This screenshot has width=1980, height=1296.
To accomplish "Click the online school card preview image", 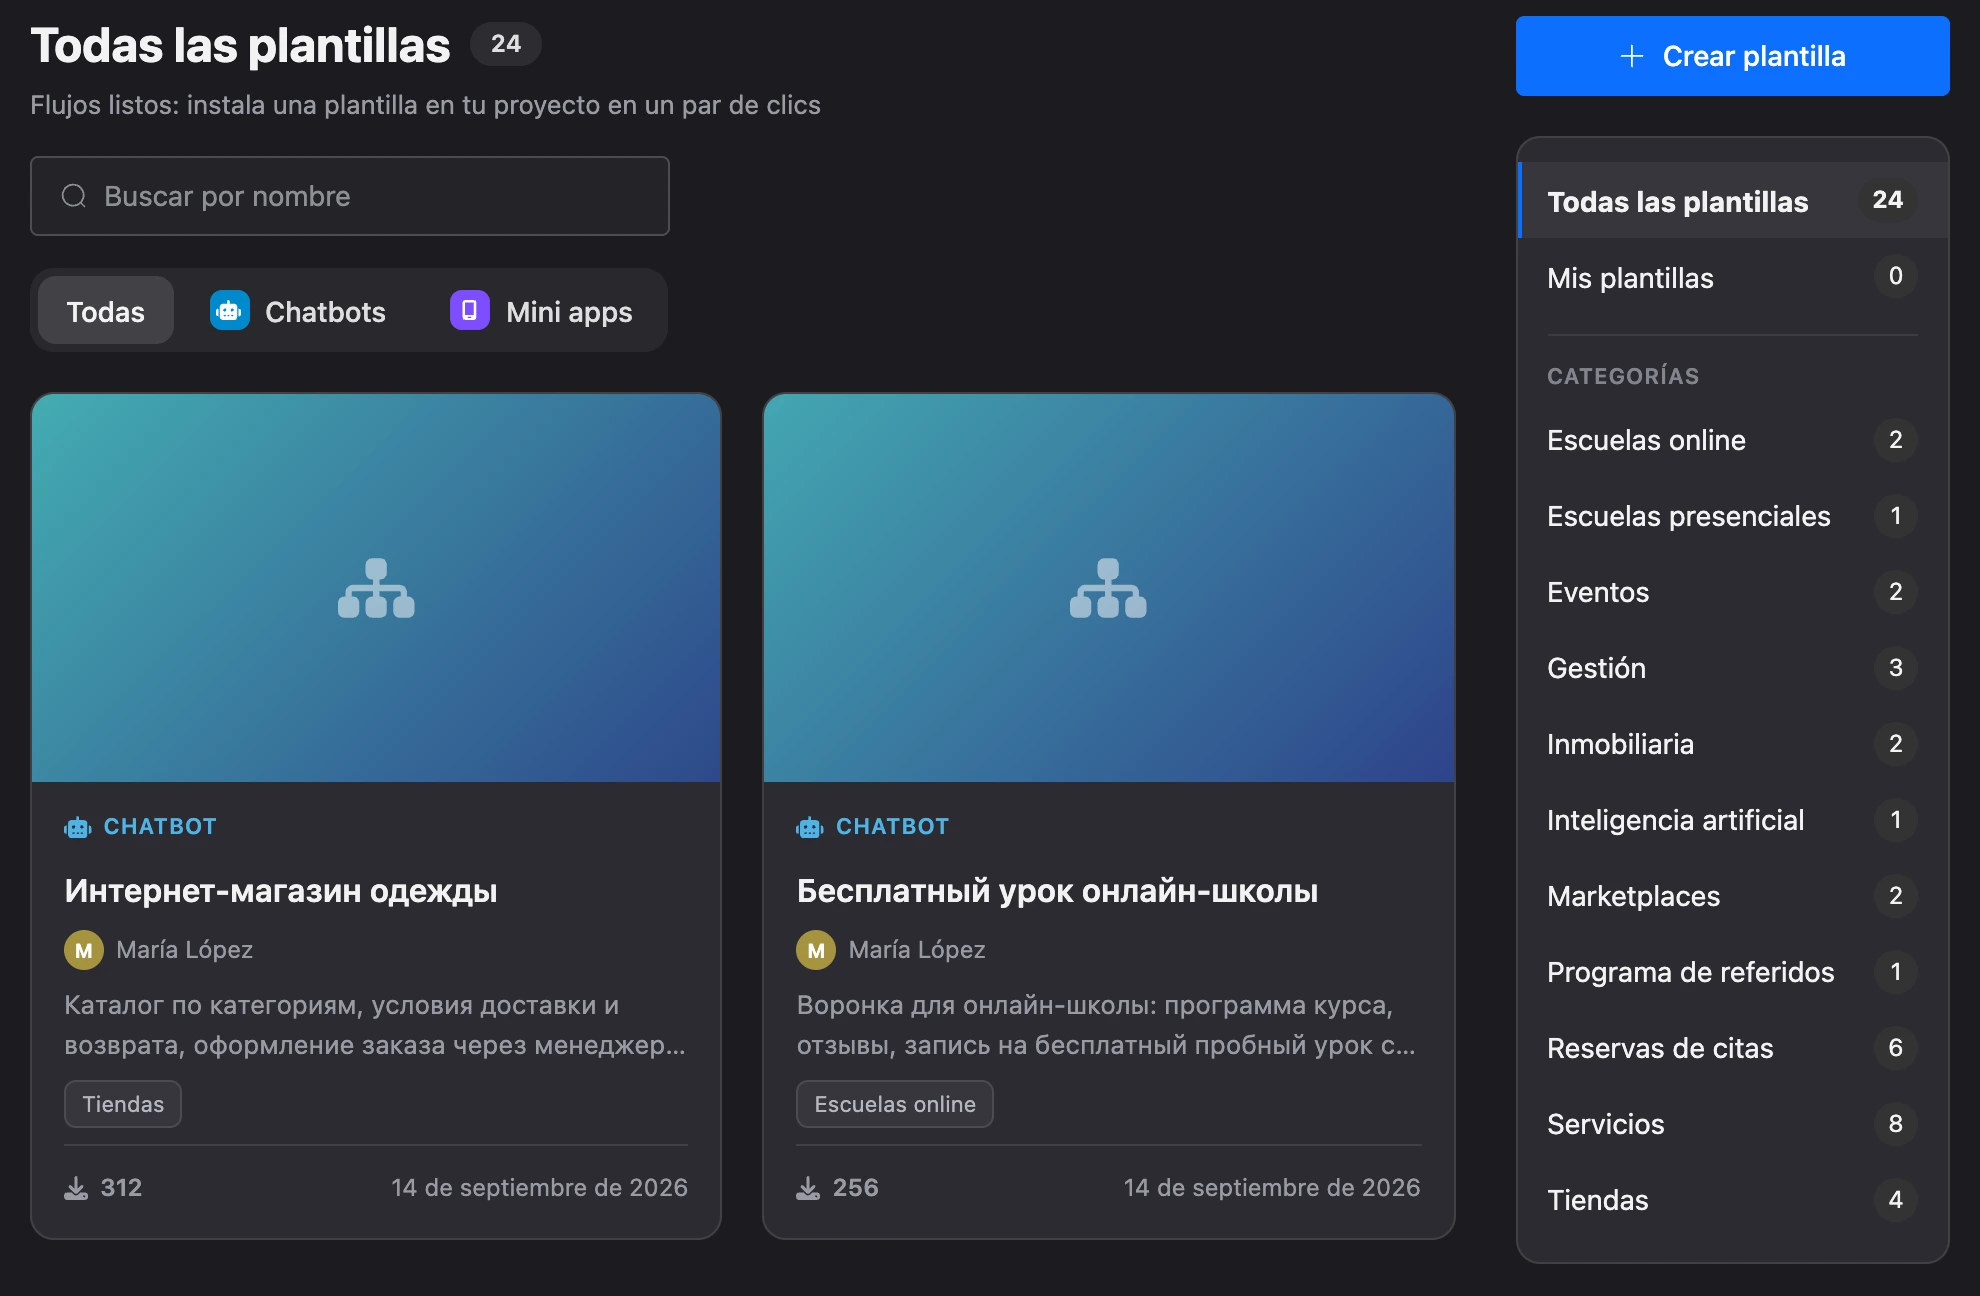I will click(1108, 588).
